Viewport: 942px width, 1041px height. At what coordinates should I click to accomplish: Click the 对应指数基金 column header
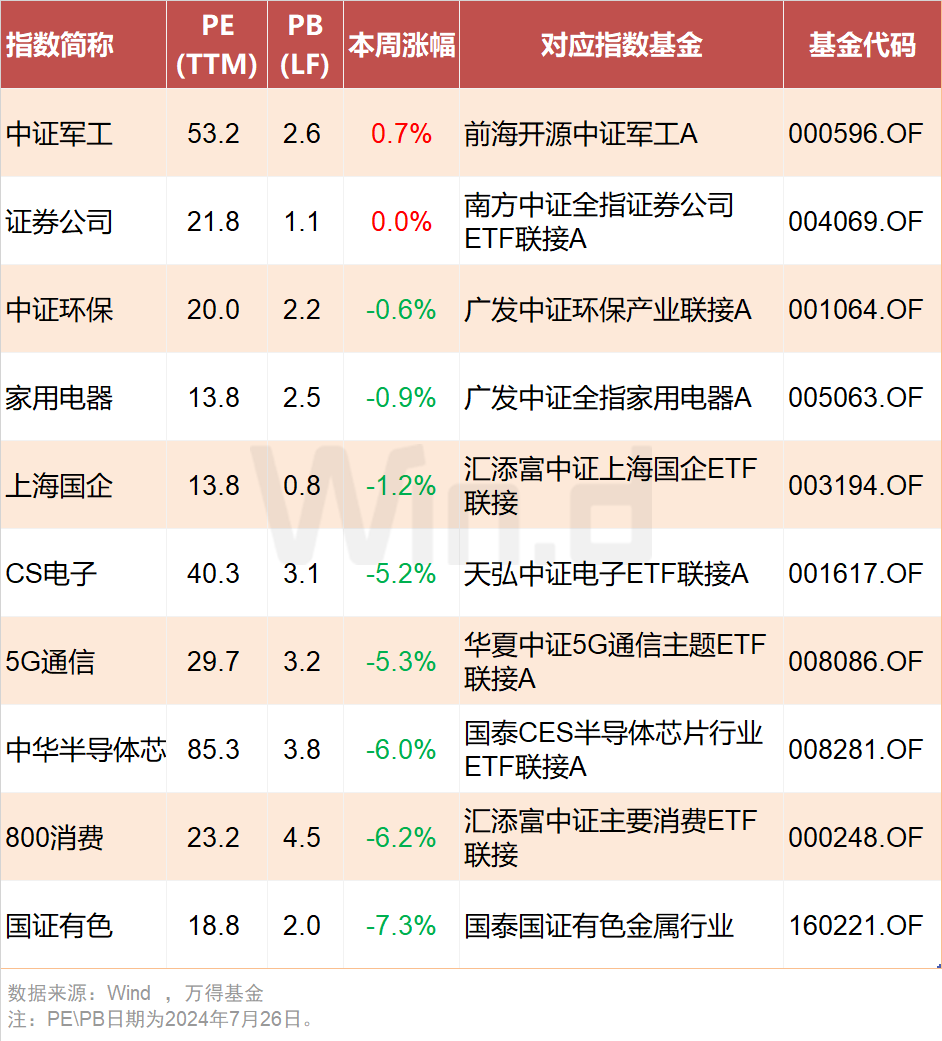(621, 45)
